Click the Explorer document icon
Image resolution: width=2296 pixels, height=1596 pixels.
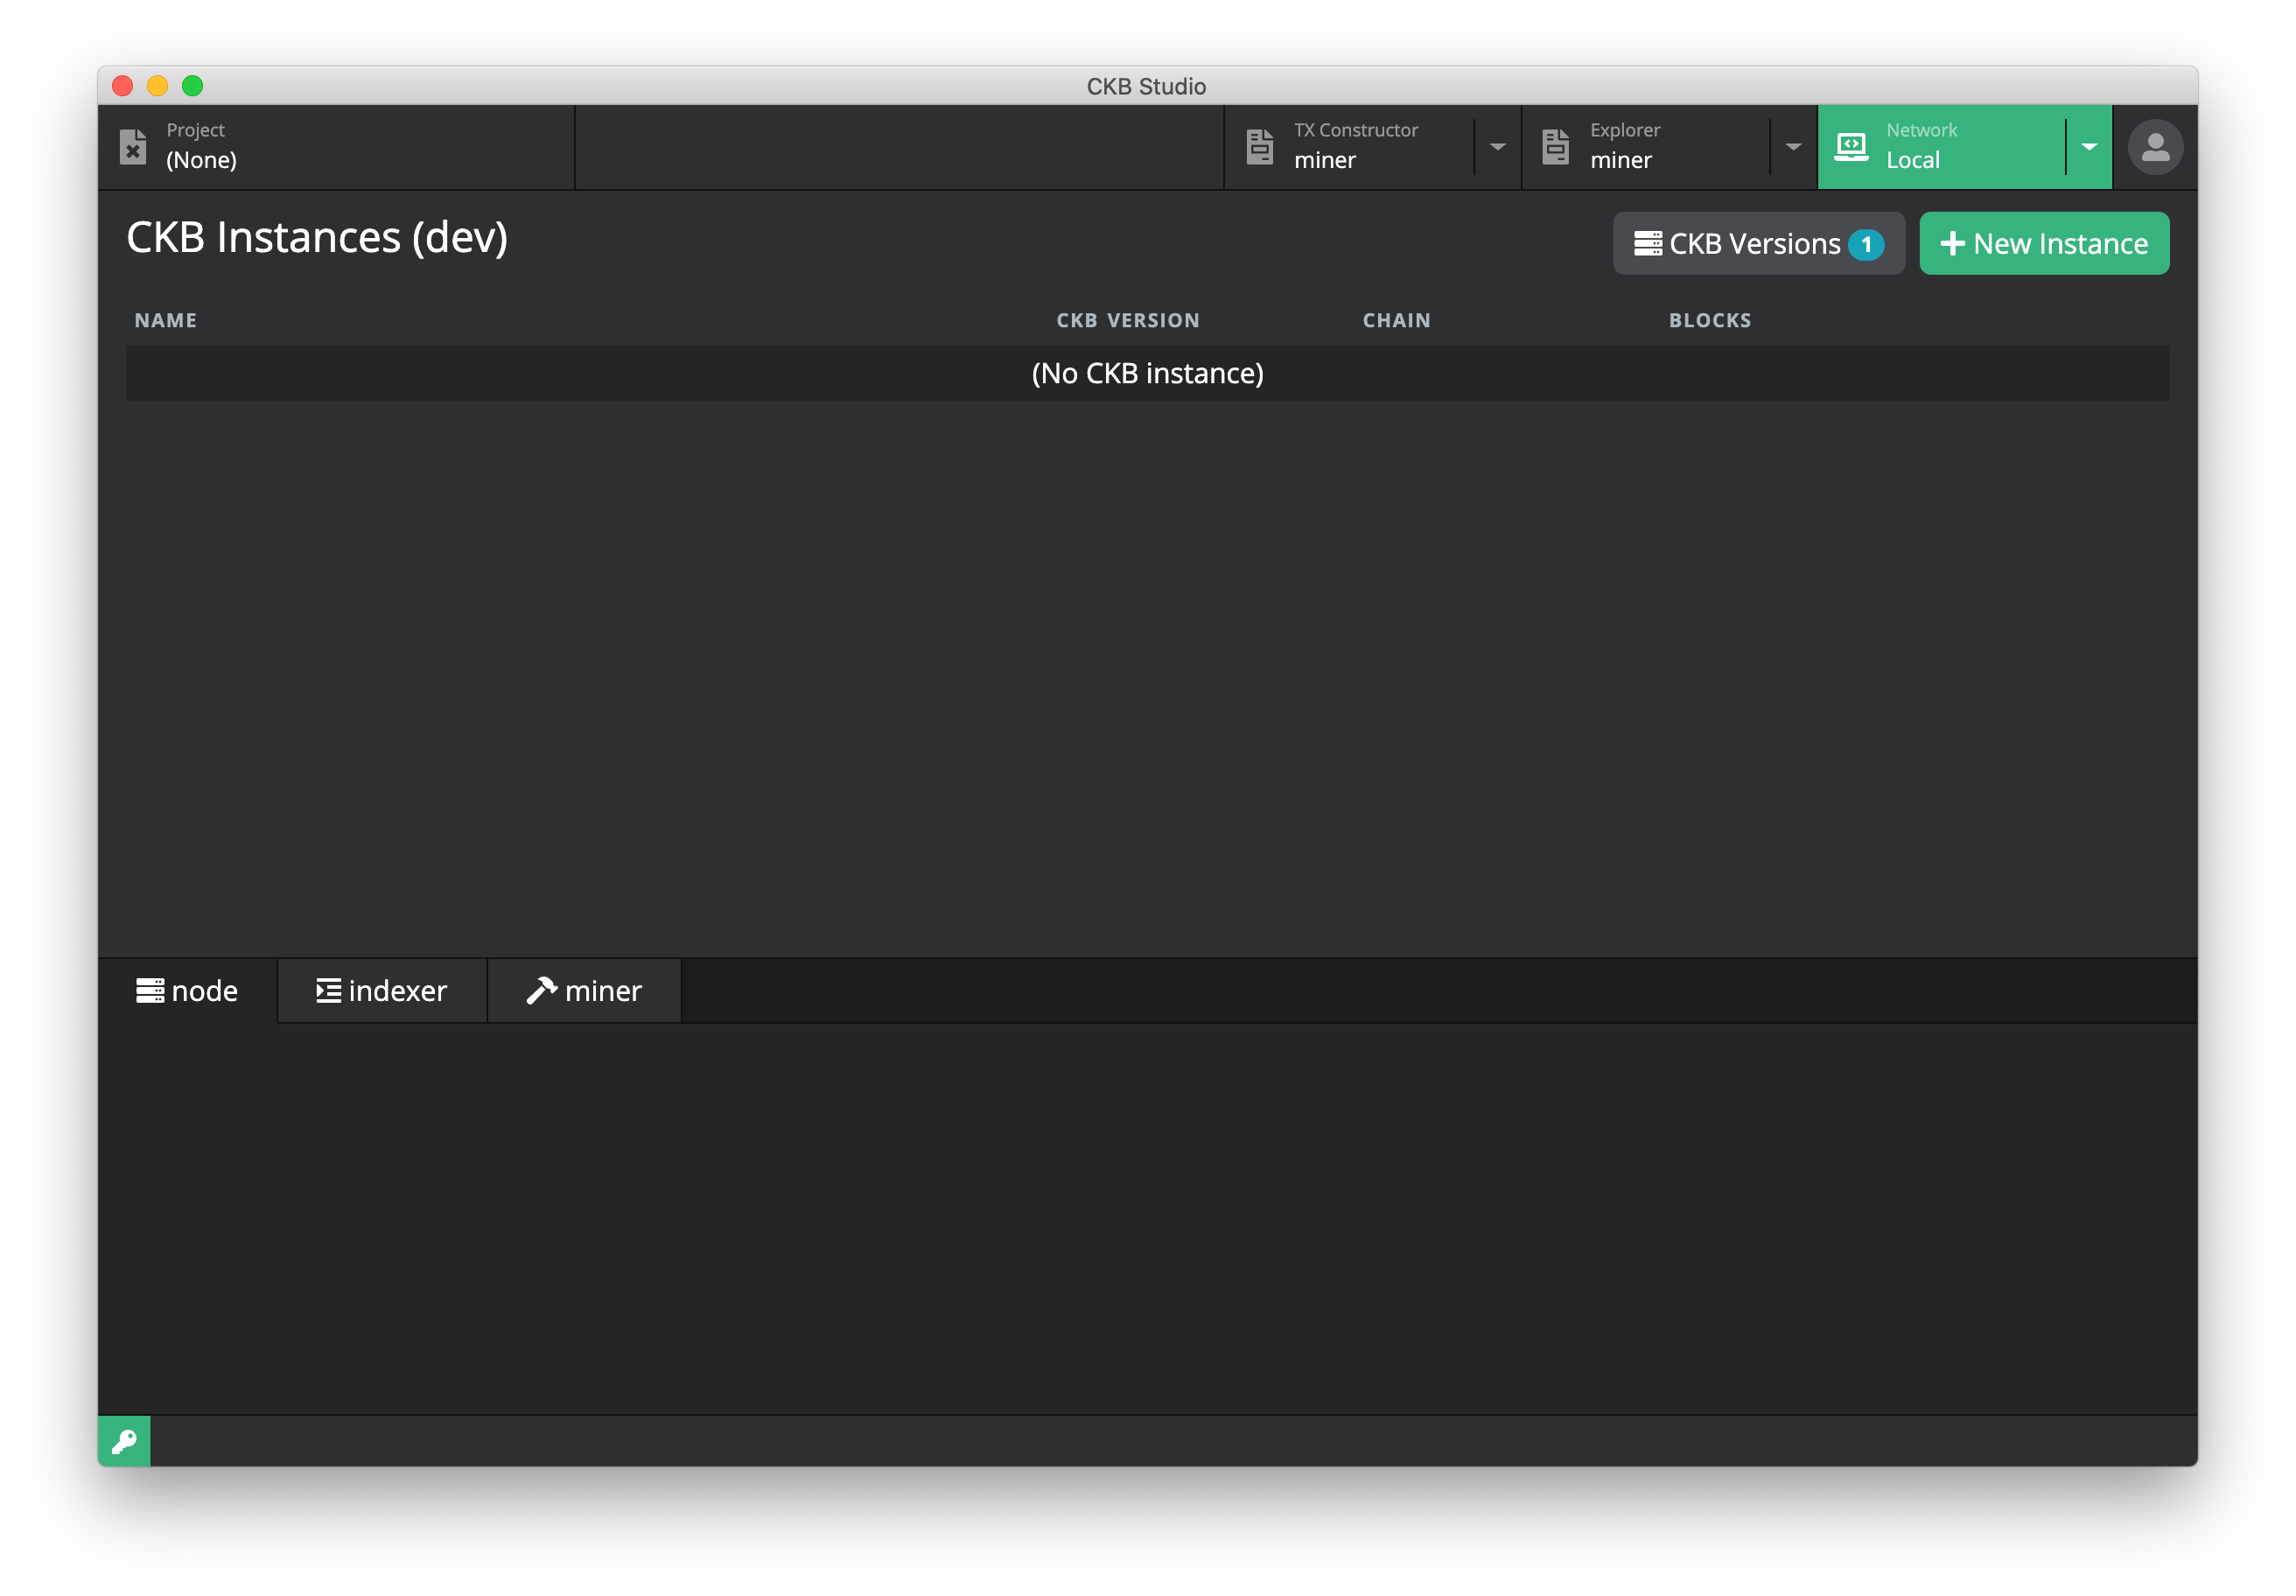pos(1556,147)
